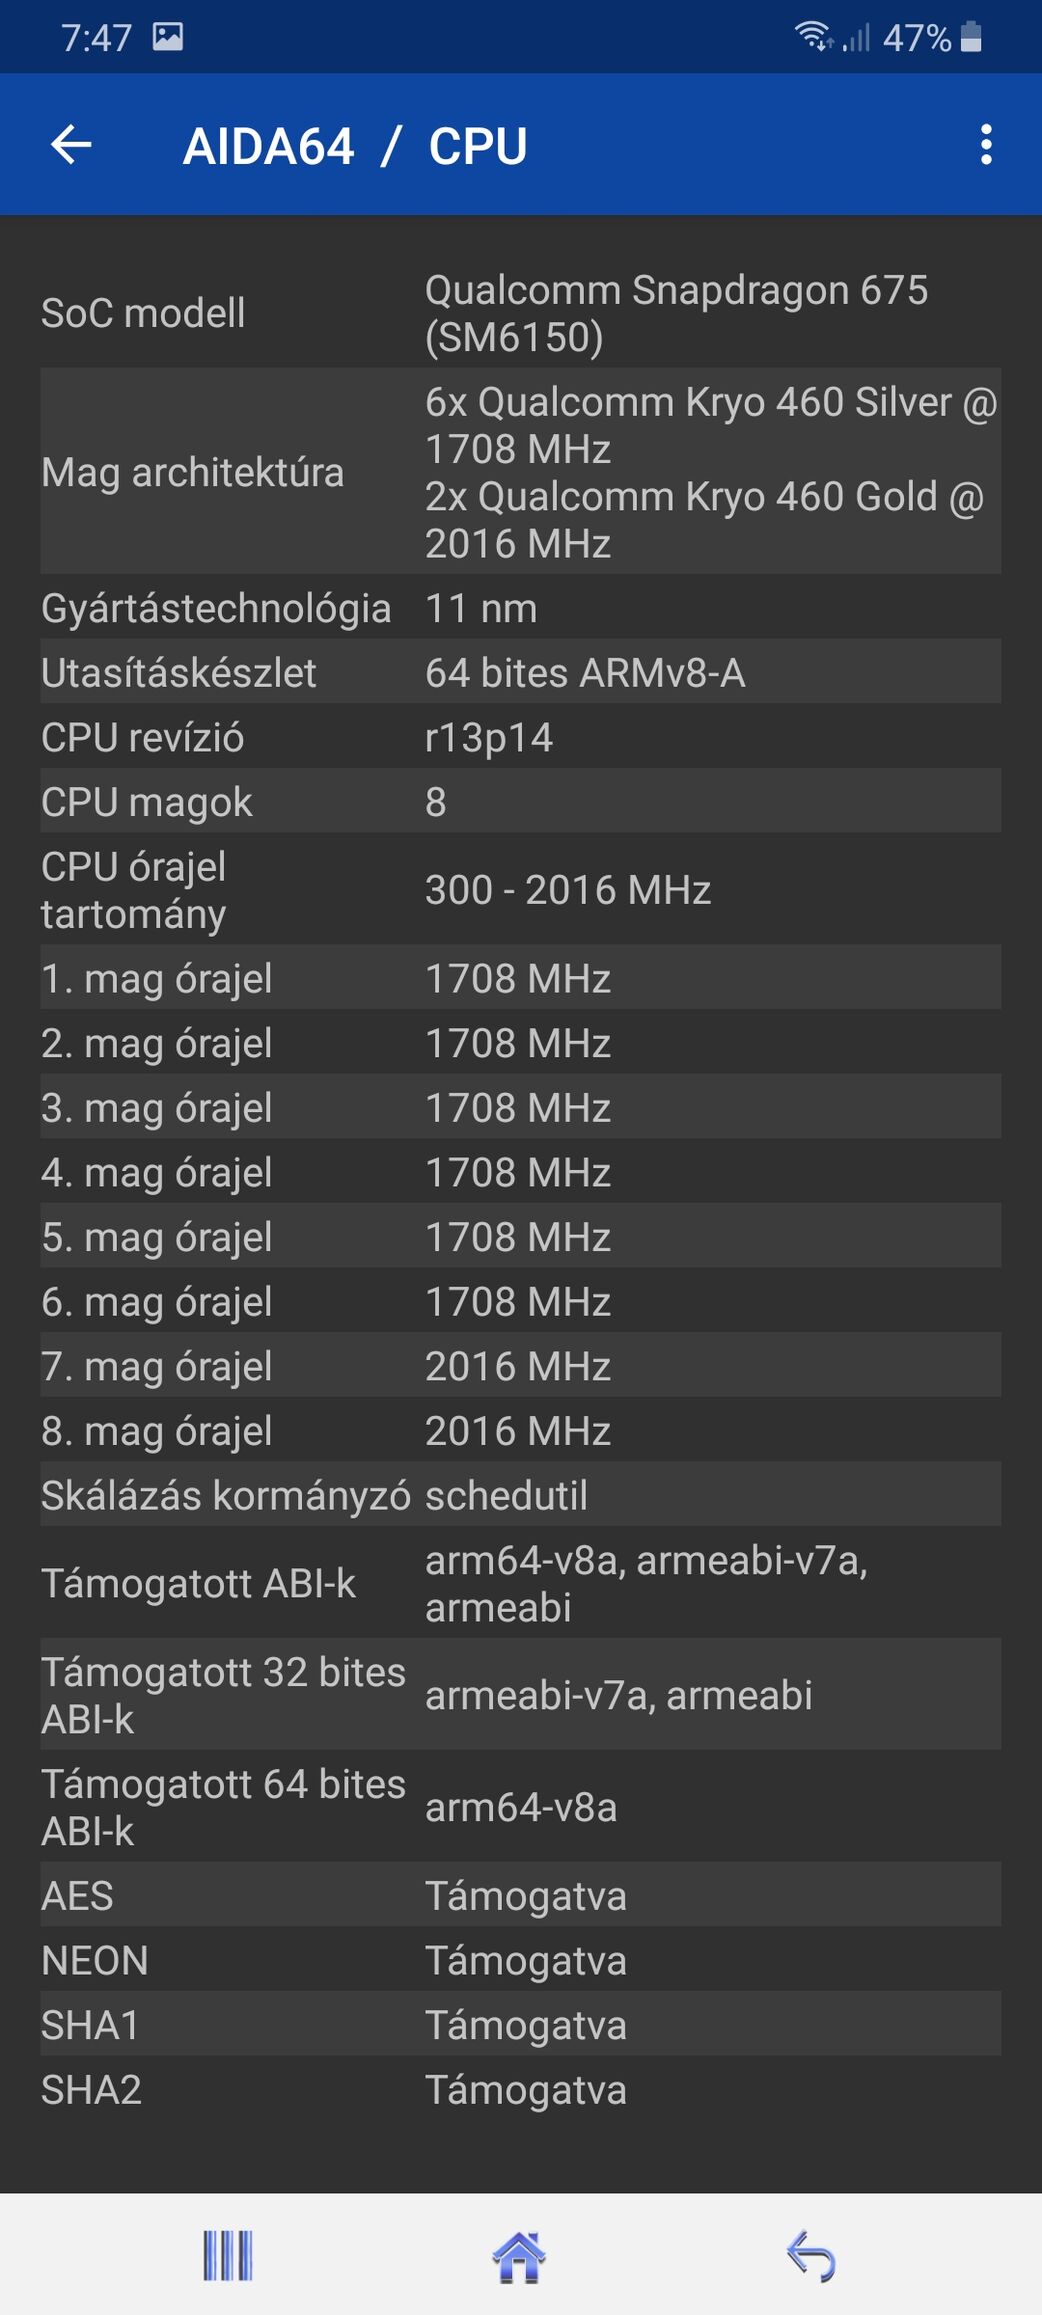Screen dimensions: 1042x2315
Task: Select the AIDA64 / CPU title
Action: click(x=355, y=146)
